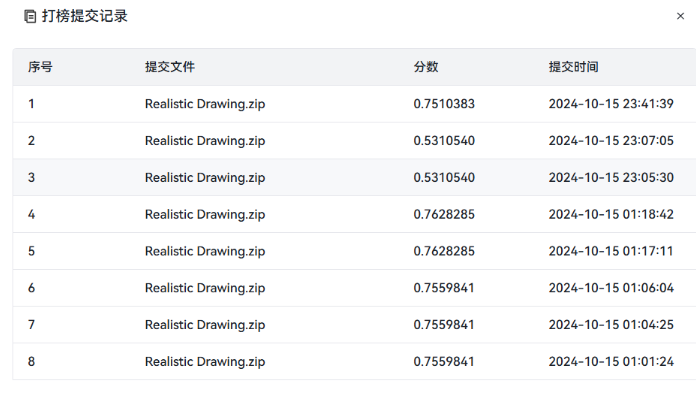
Task: Click timestamp 2024-10-15 23:07:05
Action: coord(611,141)
